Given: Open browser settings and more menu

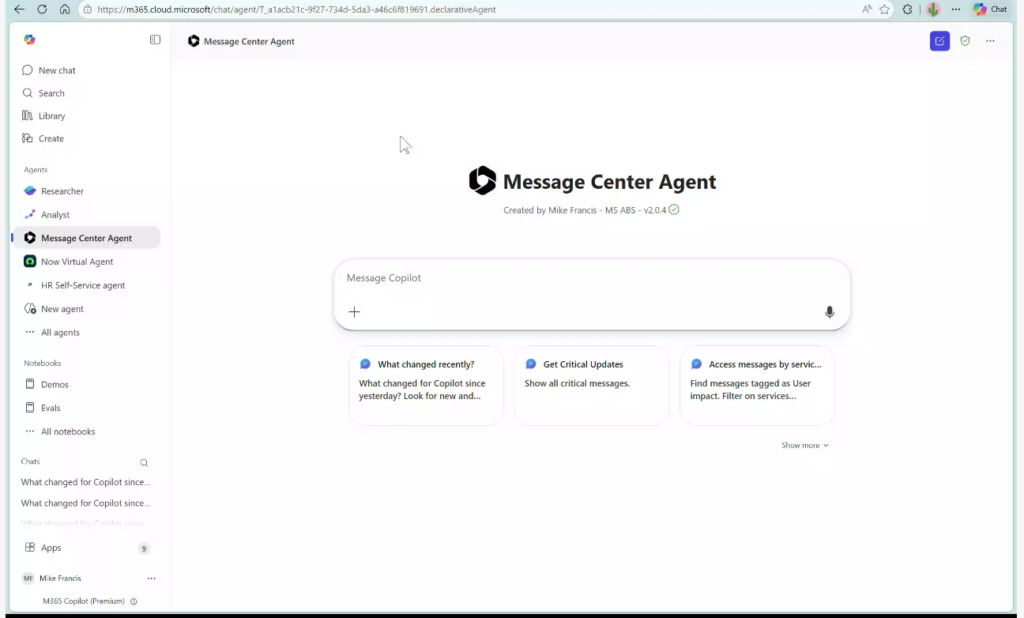Looking at the screenshot, I should tap(956, 9).
